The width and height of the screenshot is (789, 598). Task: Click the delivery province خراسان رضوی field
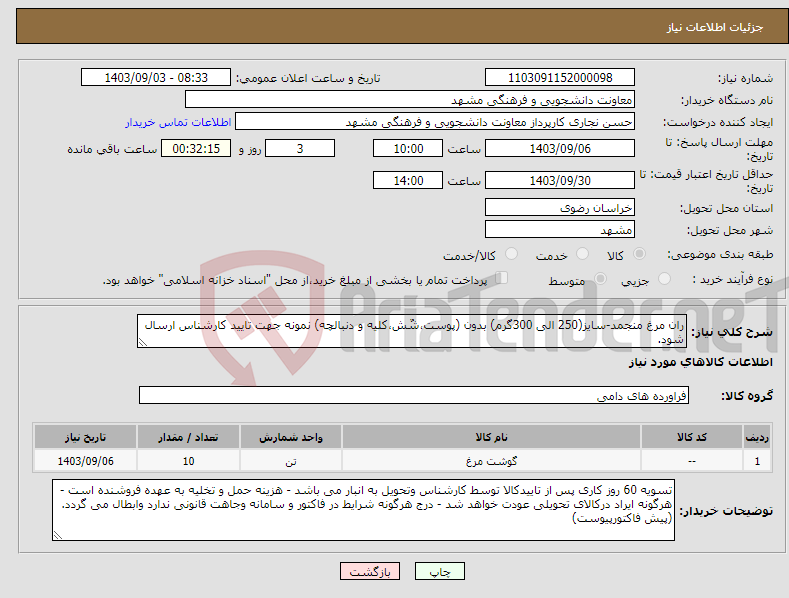pos(560,207)
